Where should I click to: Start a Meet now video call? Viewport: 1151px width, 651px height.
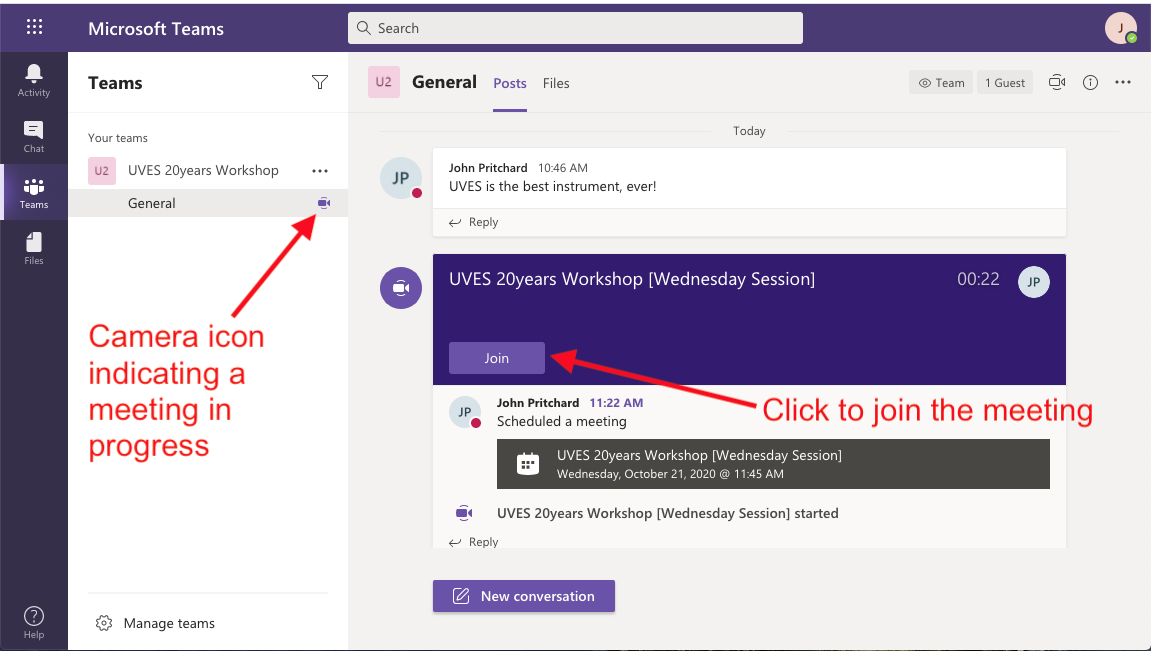click(x=1057, y=82)
